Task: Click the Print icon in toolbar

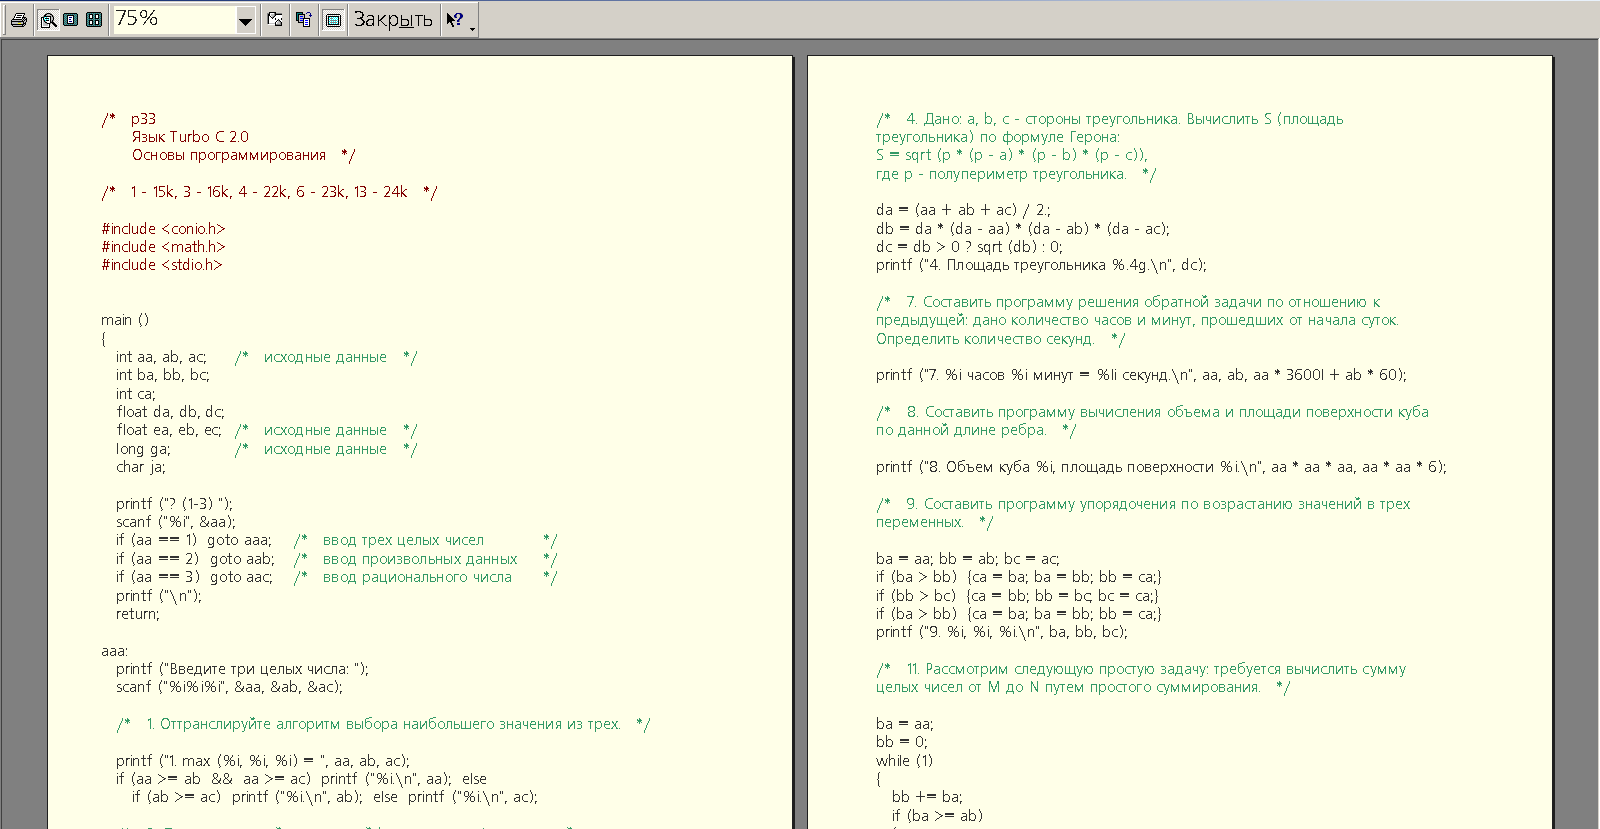Action: click(x=18, y=19)
